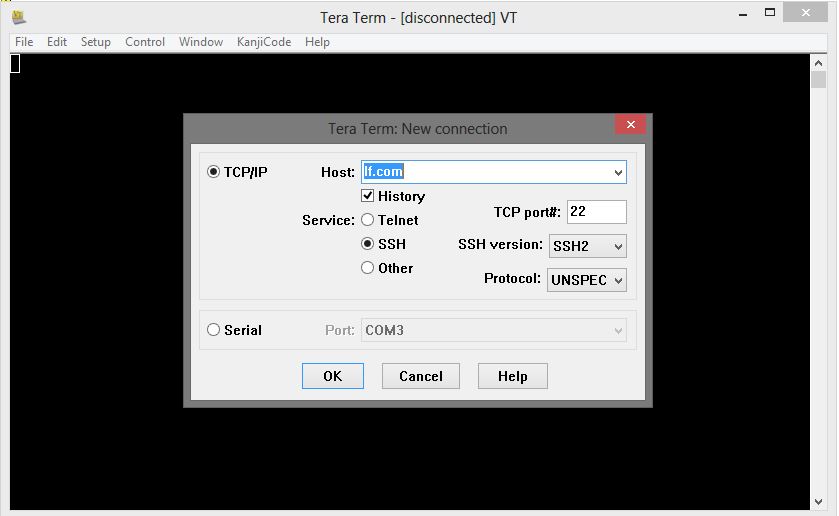This screenshot has height=516, width=839.
Task: Open the Protocol UNSPEC dropdown
Action: (x=586, y=280)
